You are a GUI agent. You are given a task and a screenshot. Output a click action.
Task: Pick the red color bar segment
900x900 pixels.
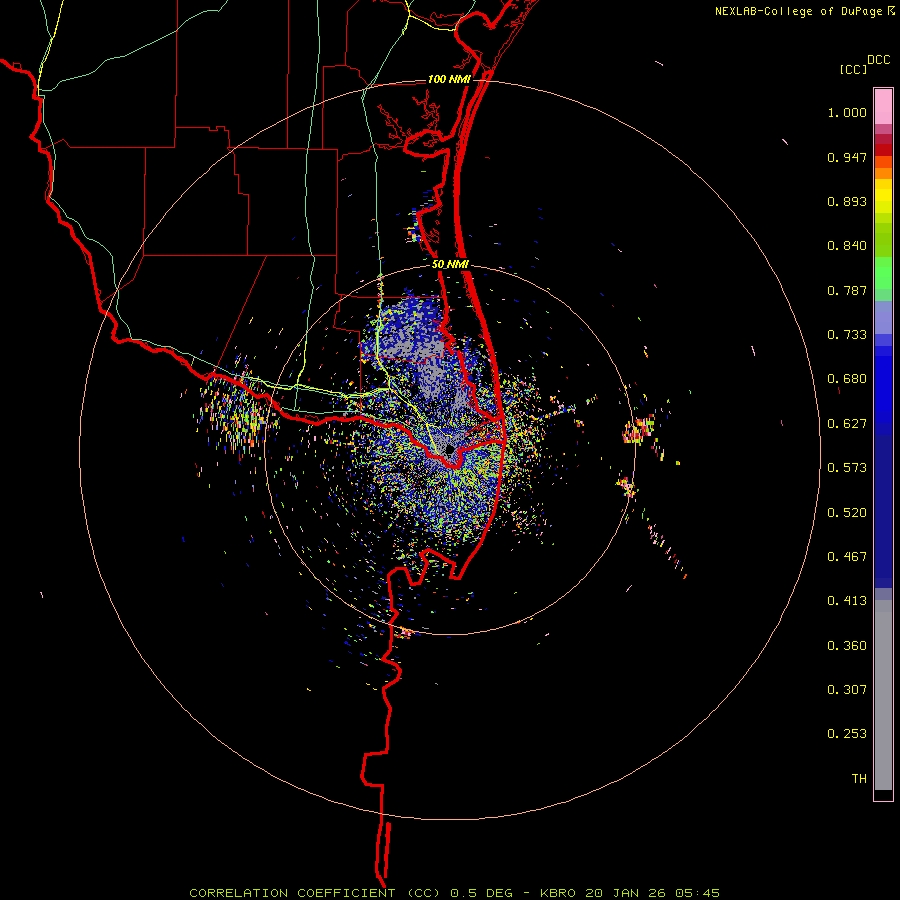[x=883, y=150]
